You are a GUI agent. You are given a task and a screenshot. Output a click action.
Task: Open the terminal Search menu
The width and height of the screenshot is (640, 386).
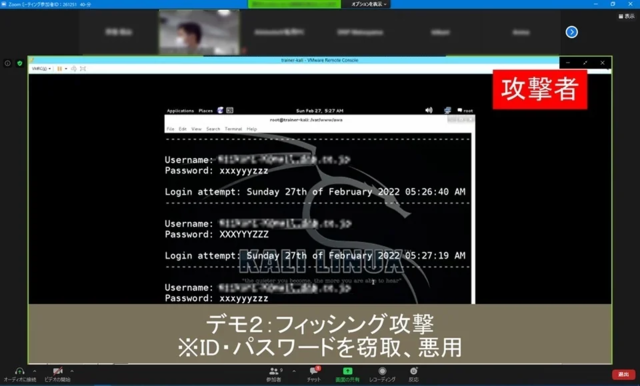pyautogui.click(x=213, y=129)
